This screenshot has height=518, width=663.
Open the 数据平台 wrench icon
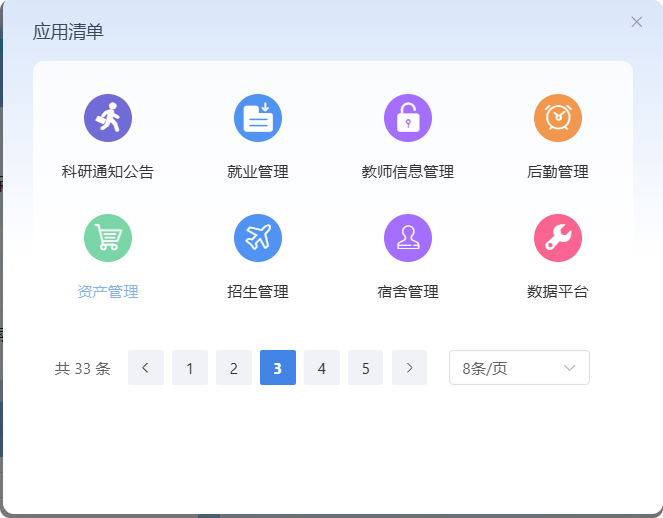point(558,238)
